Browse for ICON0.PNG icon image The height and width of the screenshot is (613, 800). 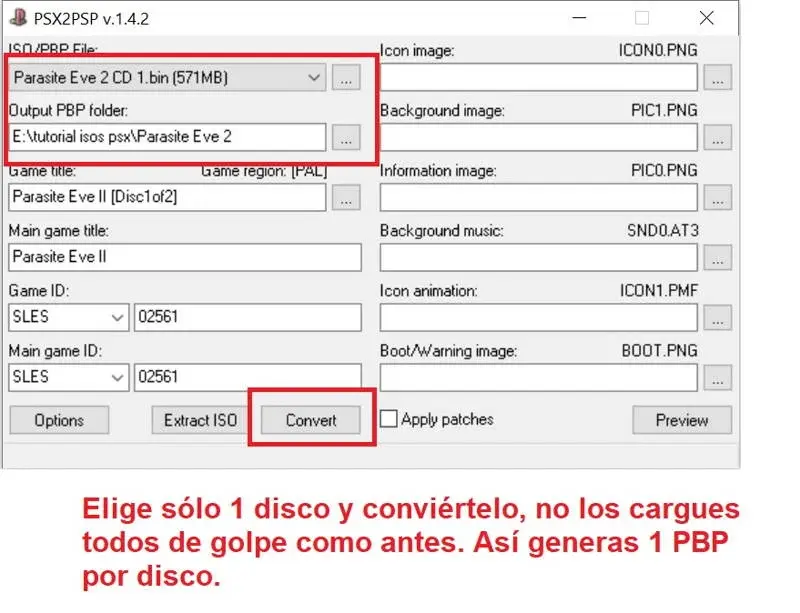(717, 77)
